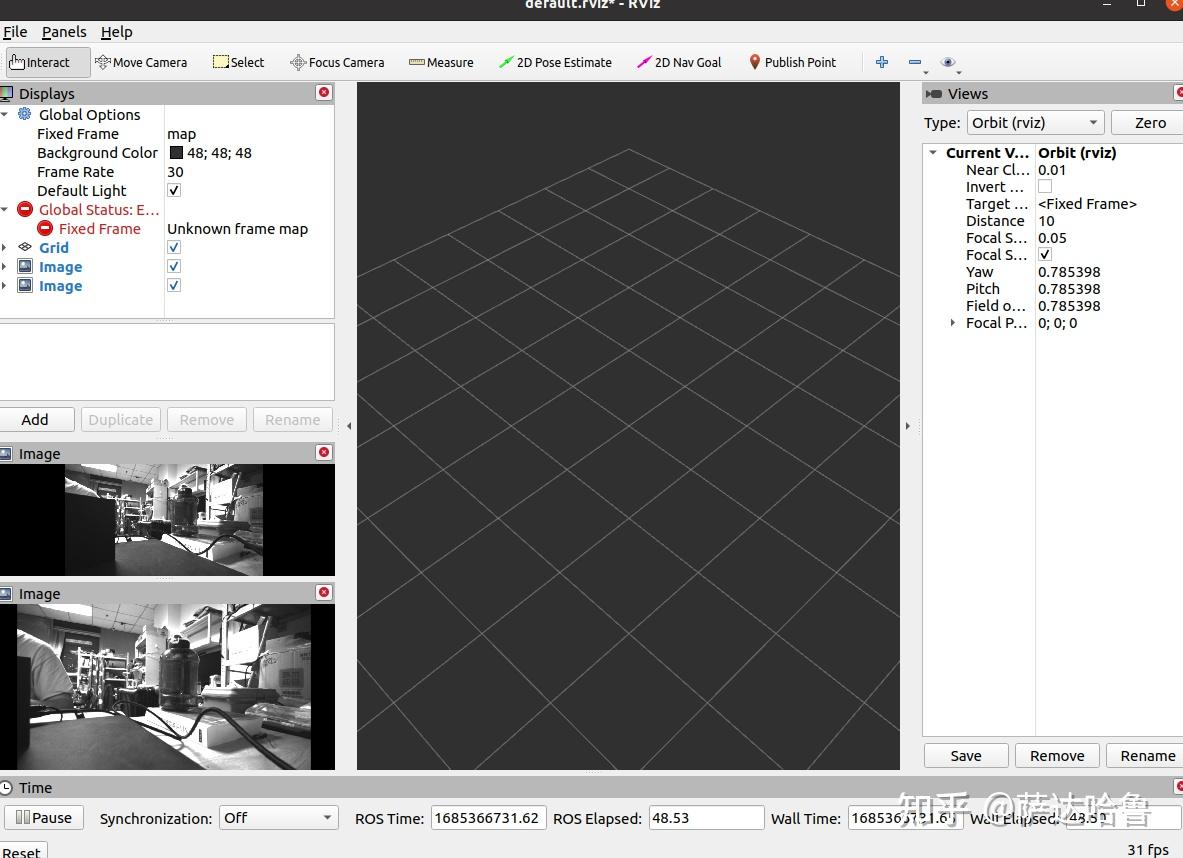Open the Help menu
Screen dimensions: 1183x858
pos(116,32)
